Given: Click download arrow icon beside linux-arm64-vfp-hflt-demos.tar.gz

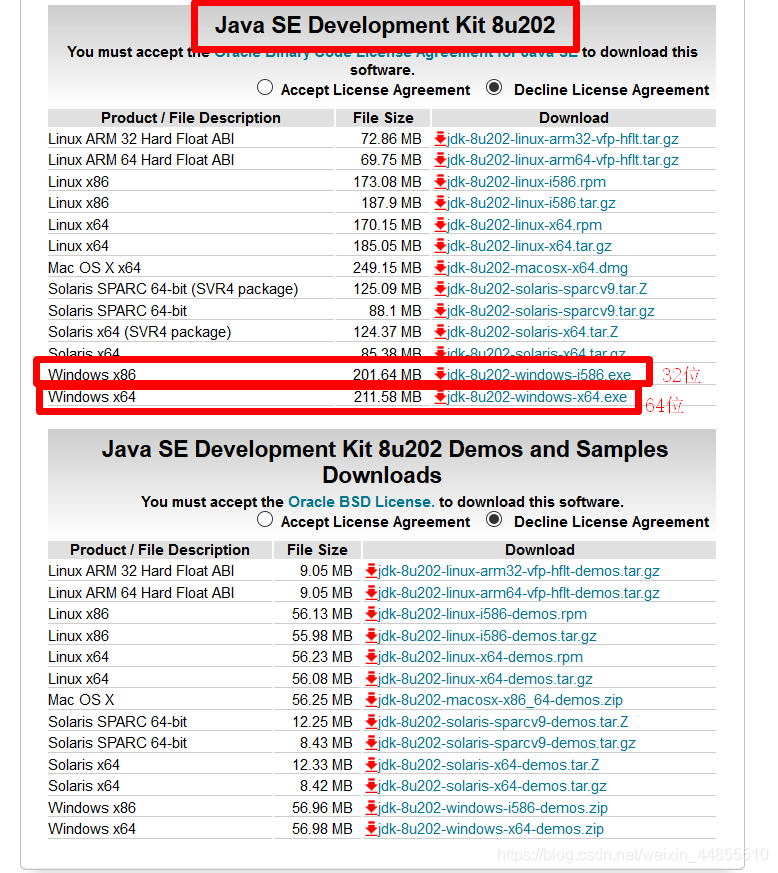Looking at the screenshot, I should pyautogui.click(x=371, y=593).
